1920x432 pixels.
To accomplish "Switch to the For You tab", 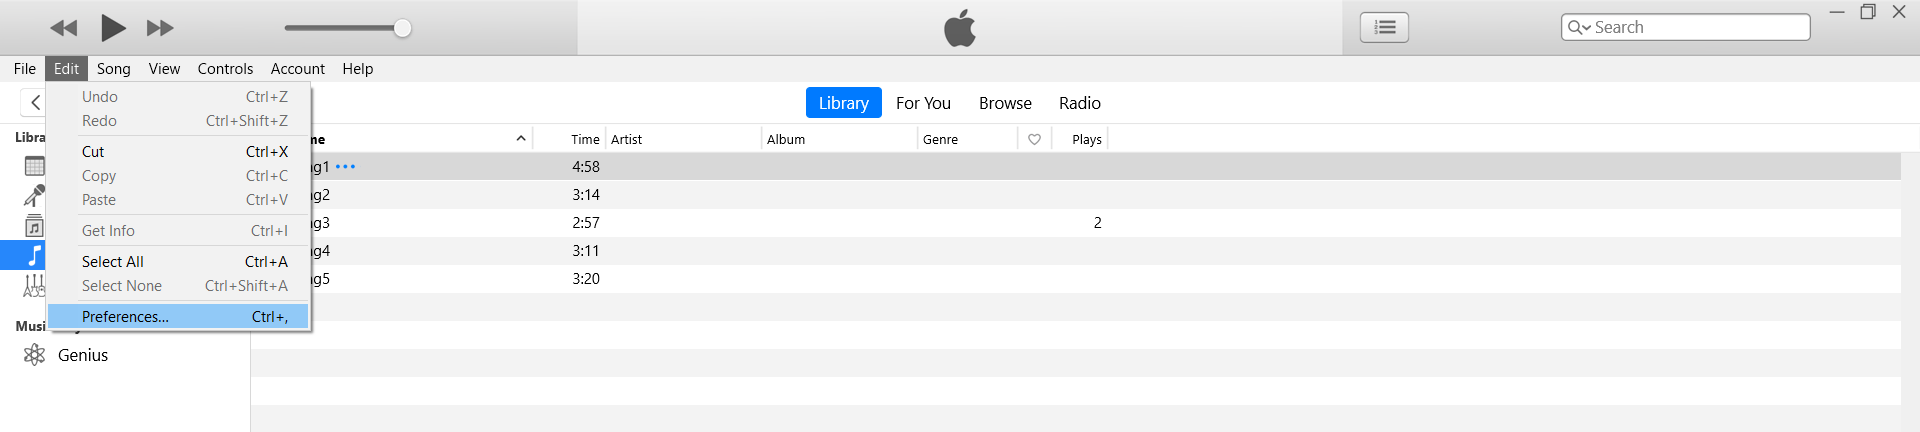I will pos(923,103).
